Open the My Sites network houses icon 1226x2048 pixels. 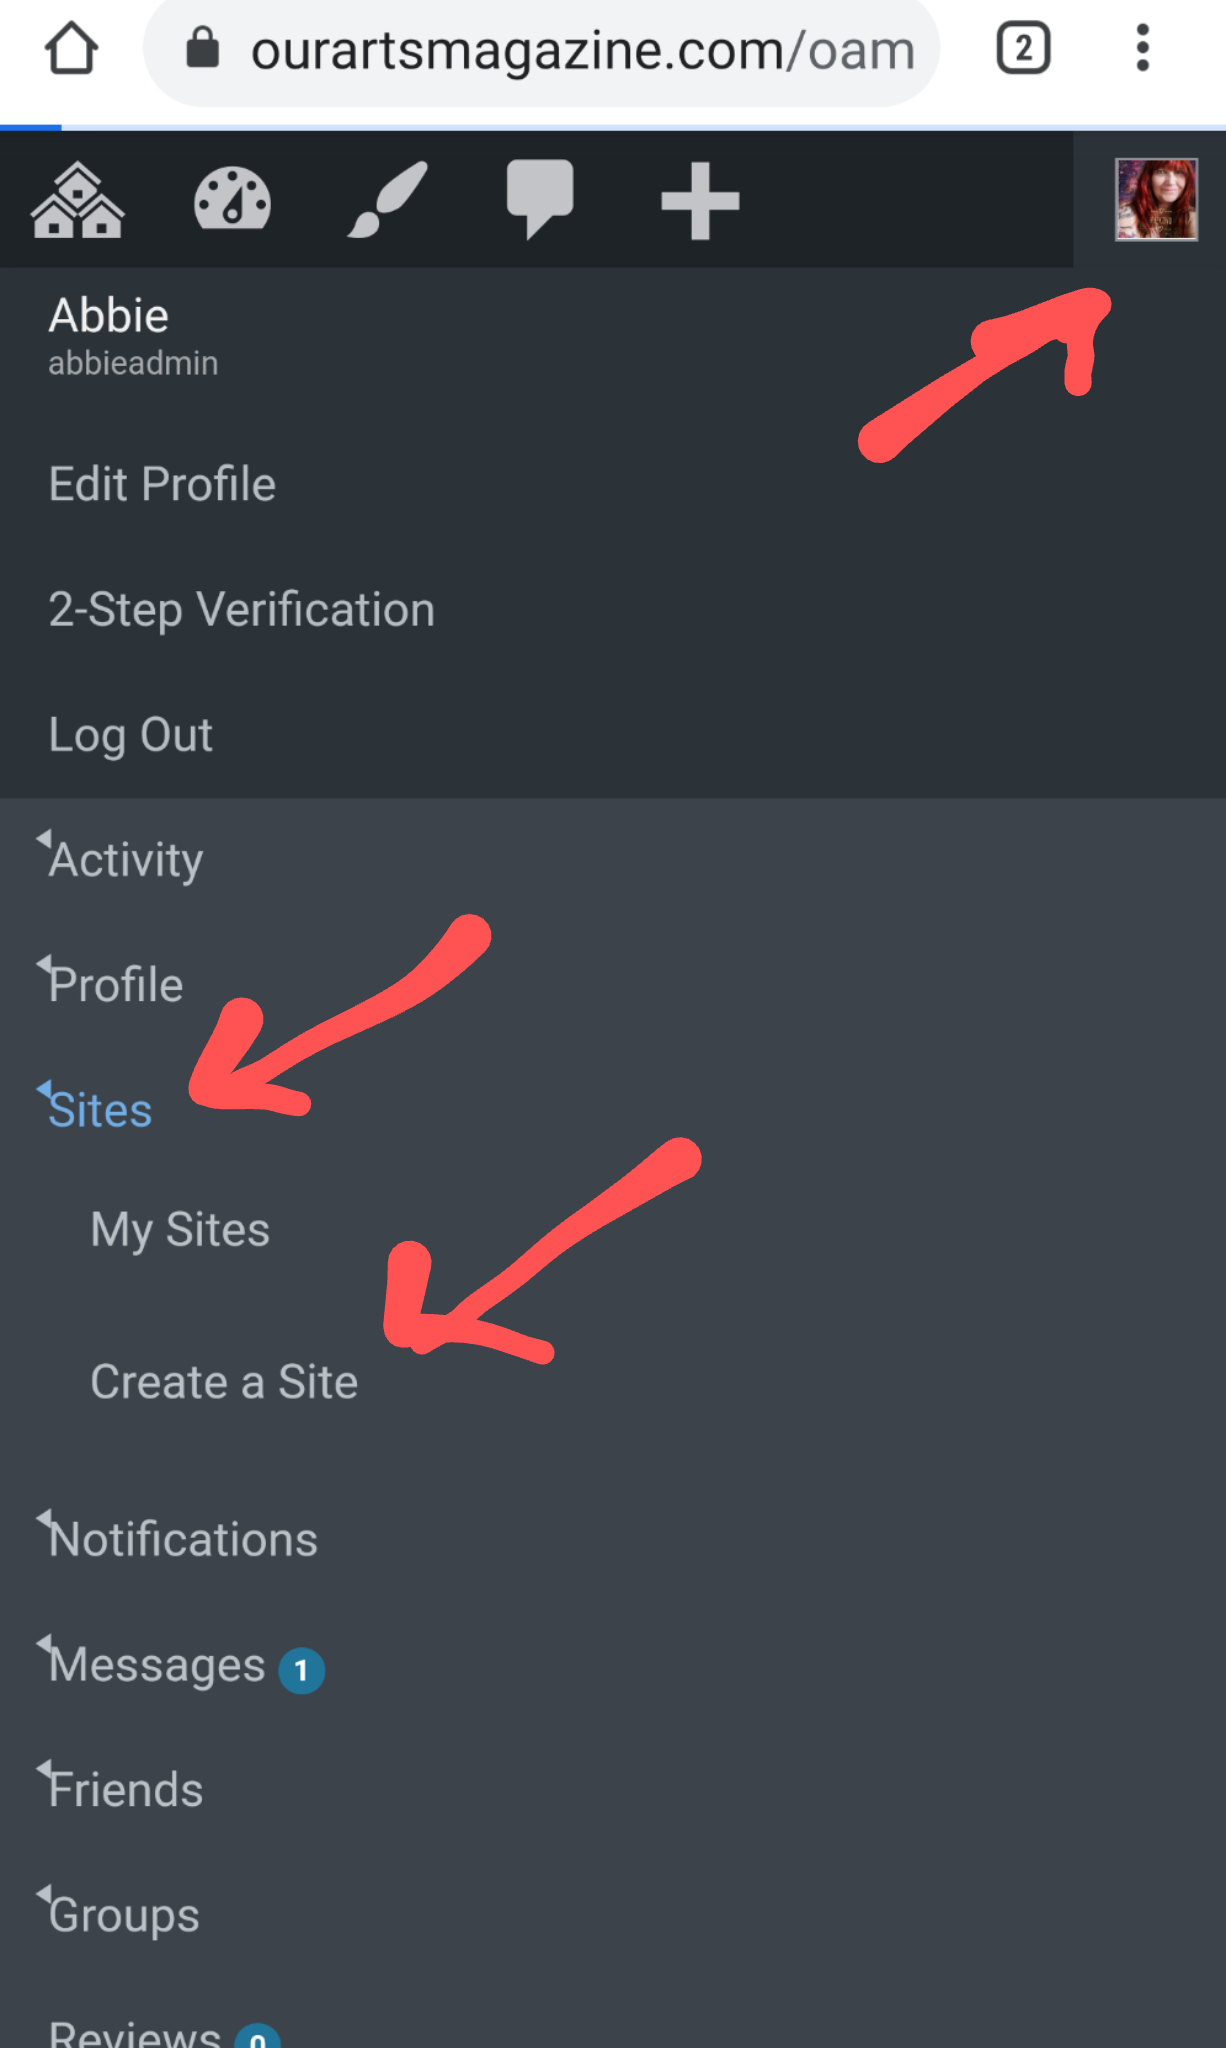[x=77, y=200]
